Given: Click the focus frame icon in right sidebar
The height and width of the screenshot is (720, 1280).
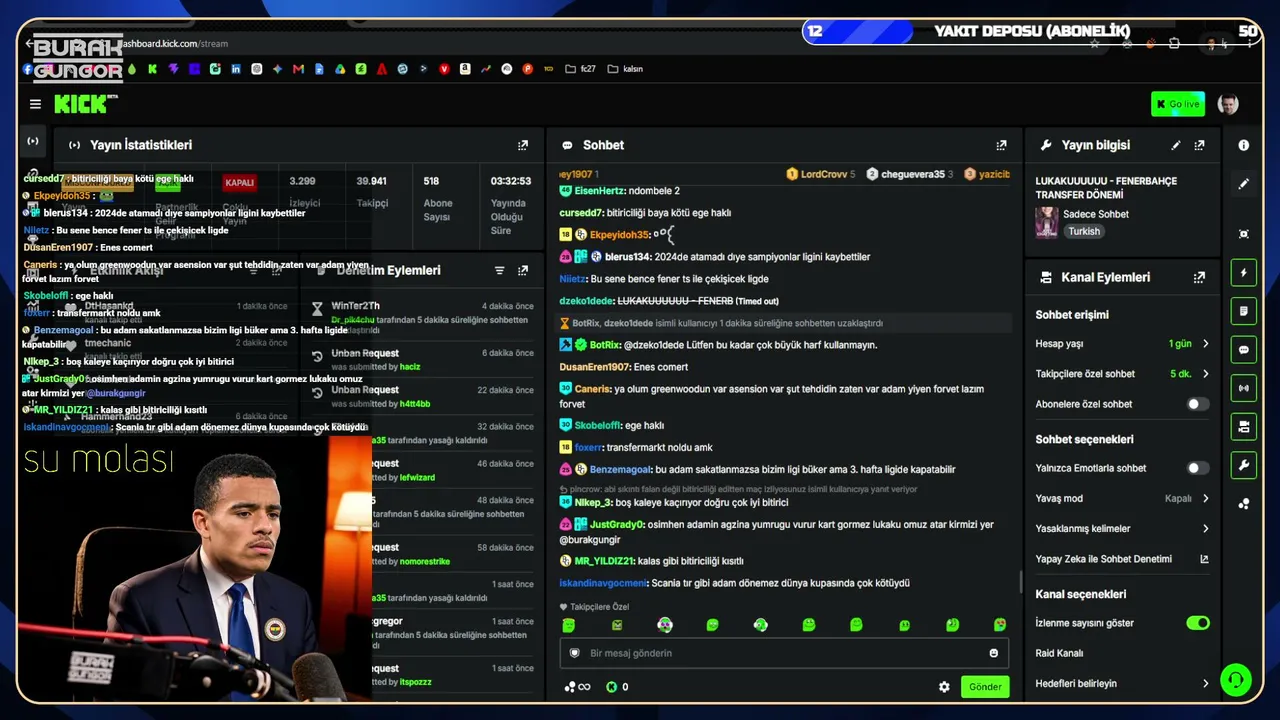Looking at the screenshot, I should 1244,234.
